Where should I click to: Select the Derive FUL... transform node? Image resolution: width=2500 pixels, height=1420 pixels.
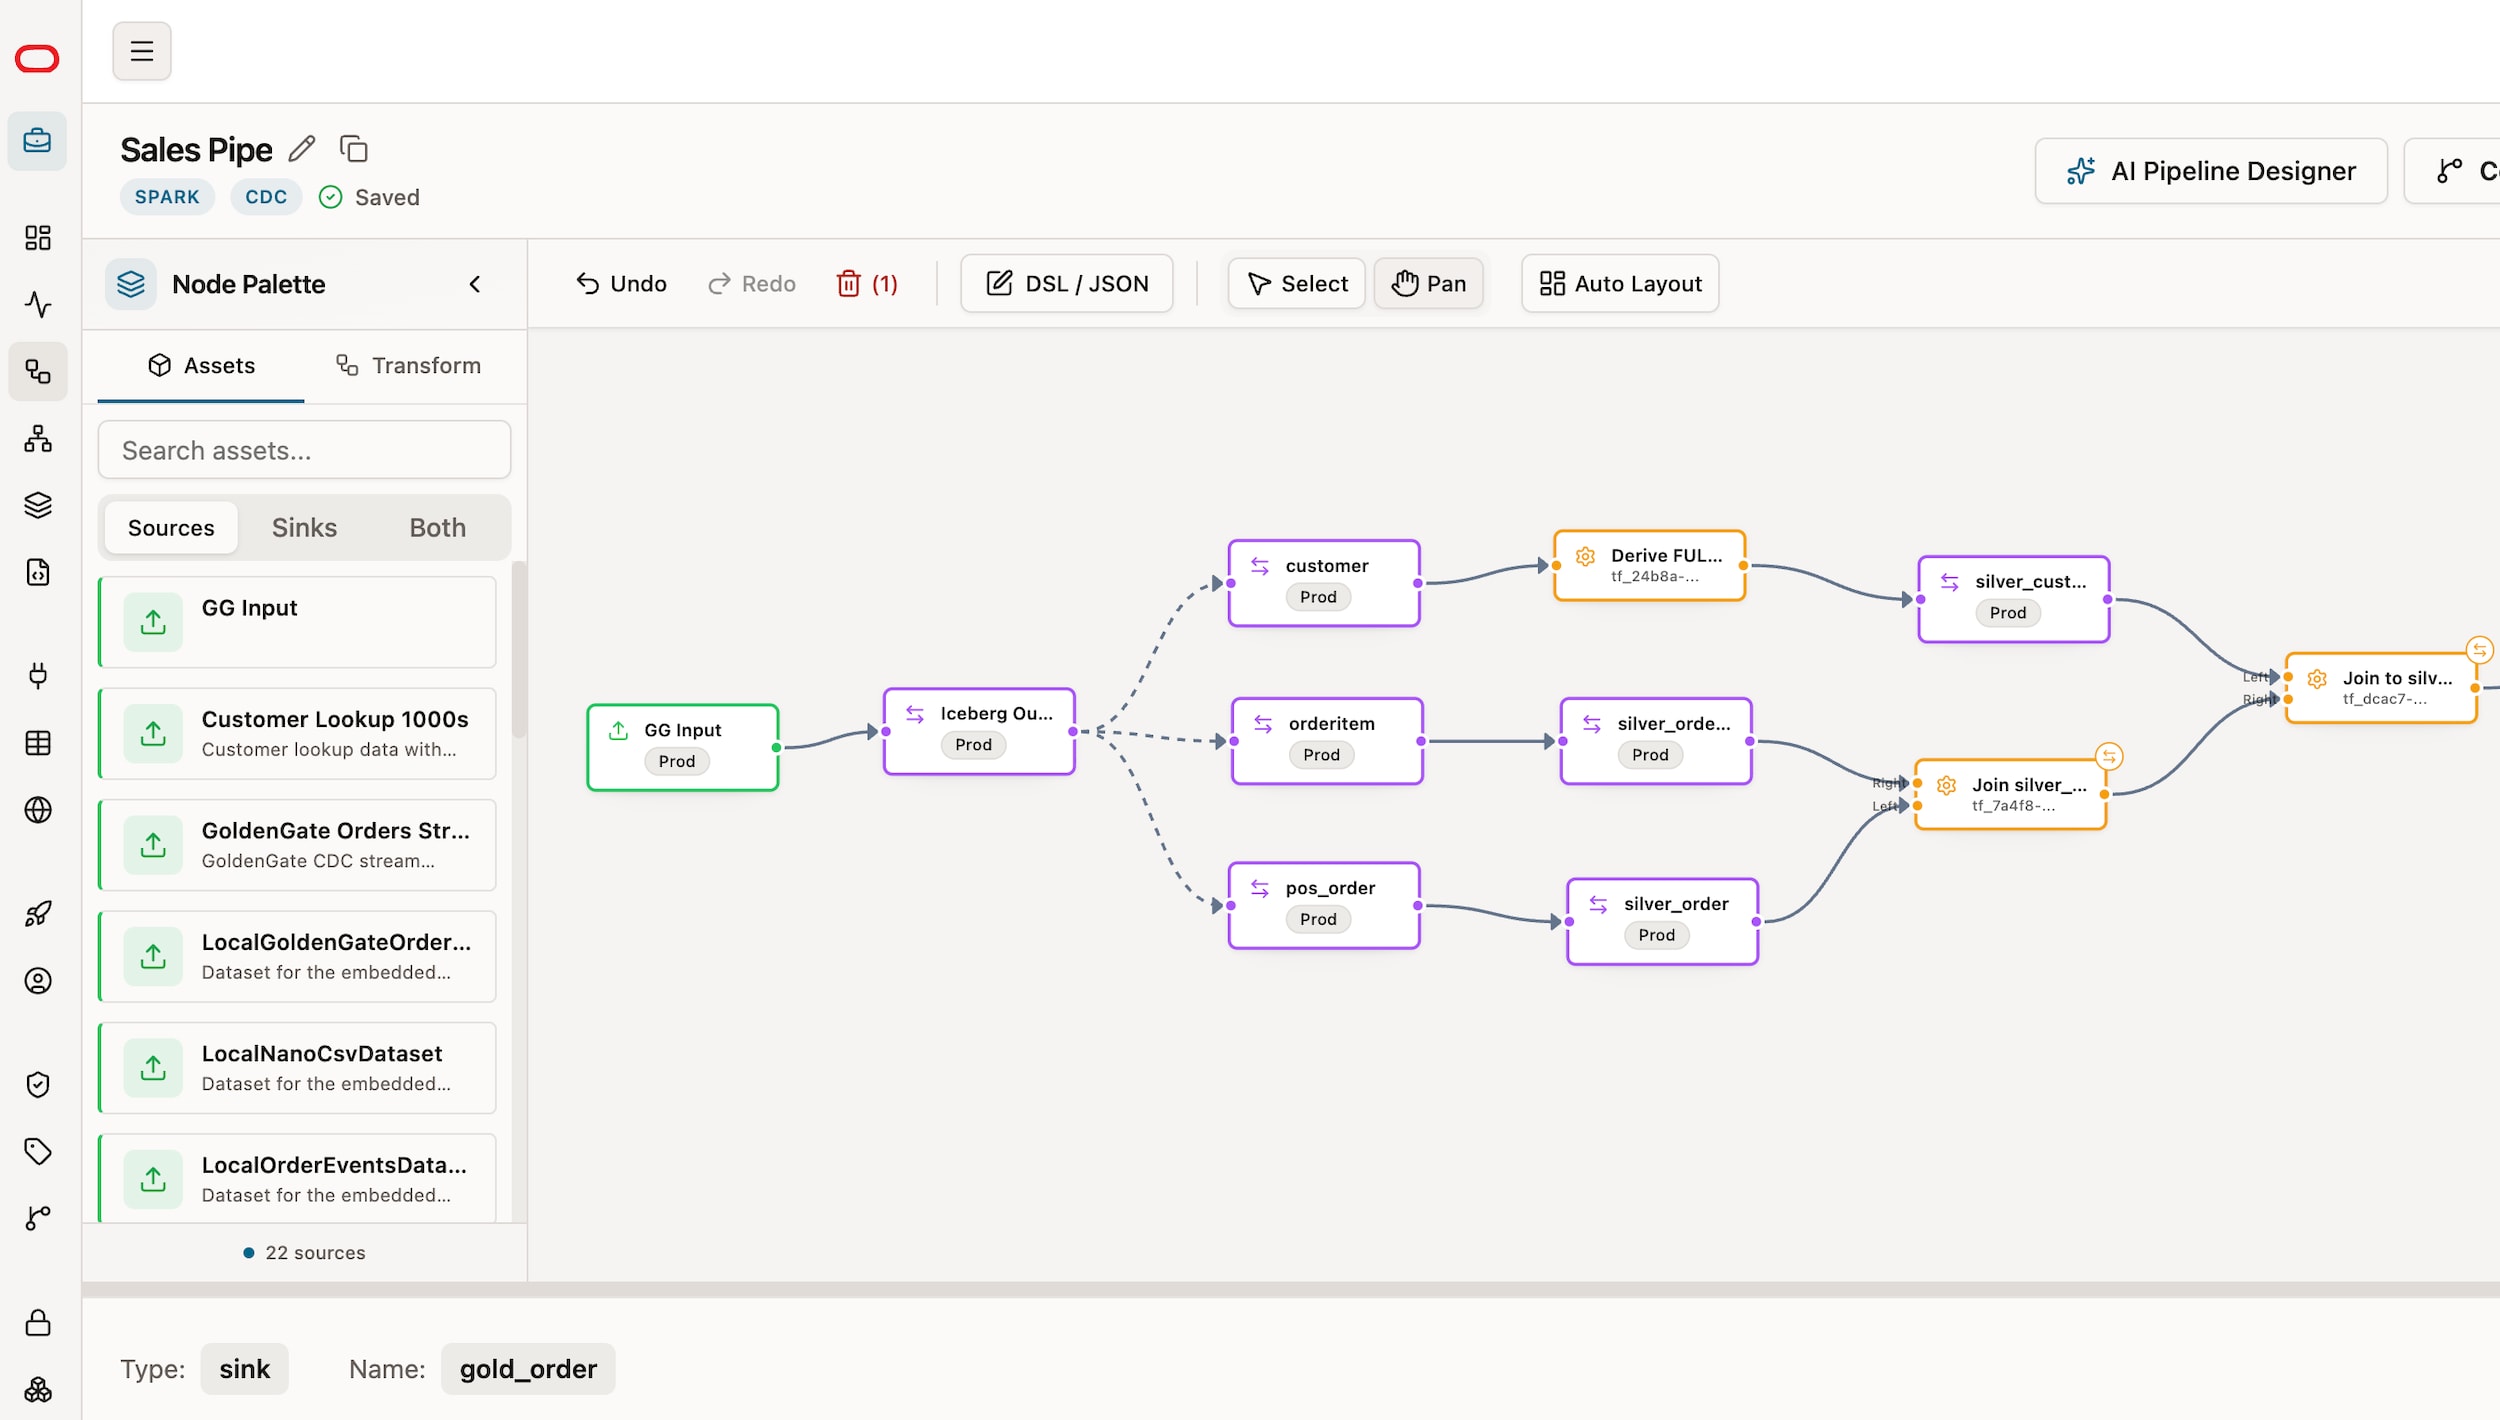tap(1650, 566)
